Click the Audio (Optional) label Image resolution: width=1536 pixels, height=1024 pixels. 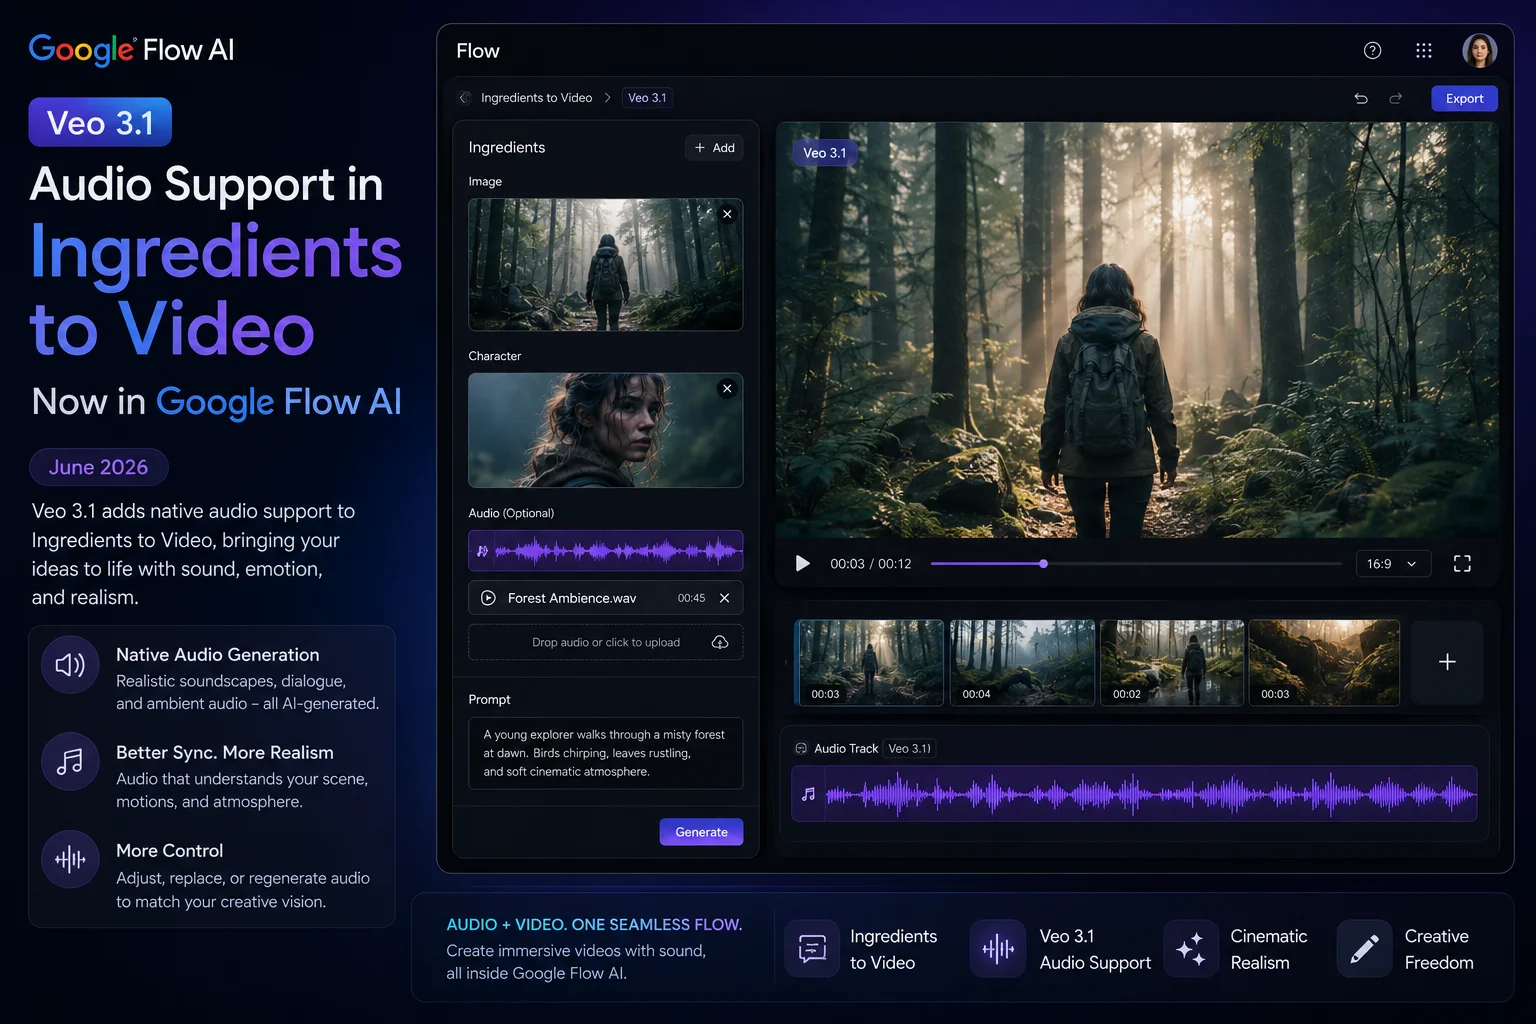coord(511,513)
